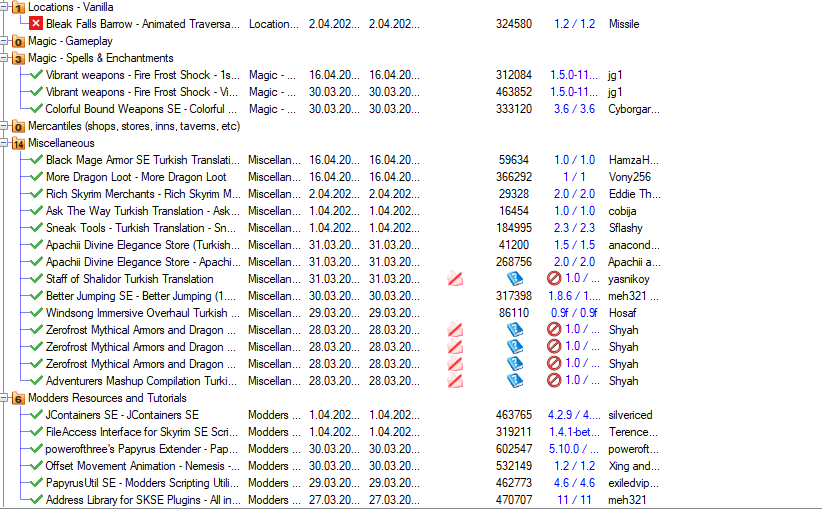The width and height of the screenshot is (822, 509).
Task: Toggle Better Jumping SE checkmark
Action: point(36,296)
